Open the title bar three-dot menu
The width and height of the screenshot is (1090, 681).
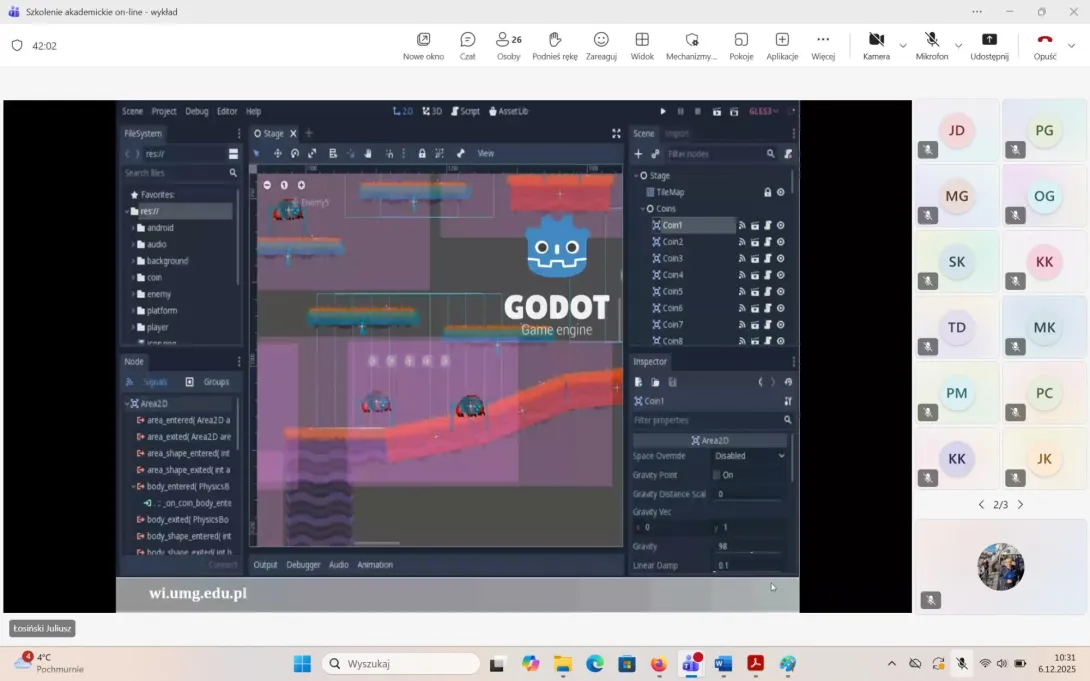tap(977, 11)
